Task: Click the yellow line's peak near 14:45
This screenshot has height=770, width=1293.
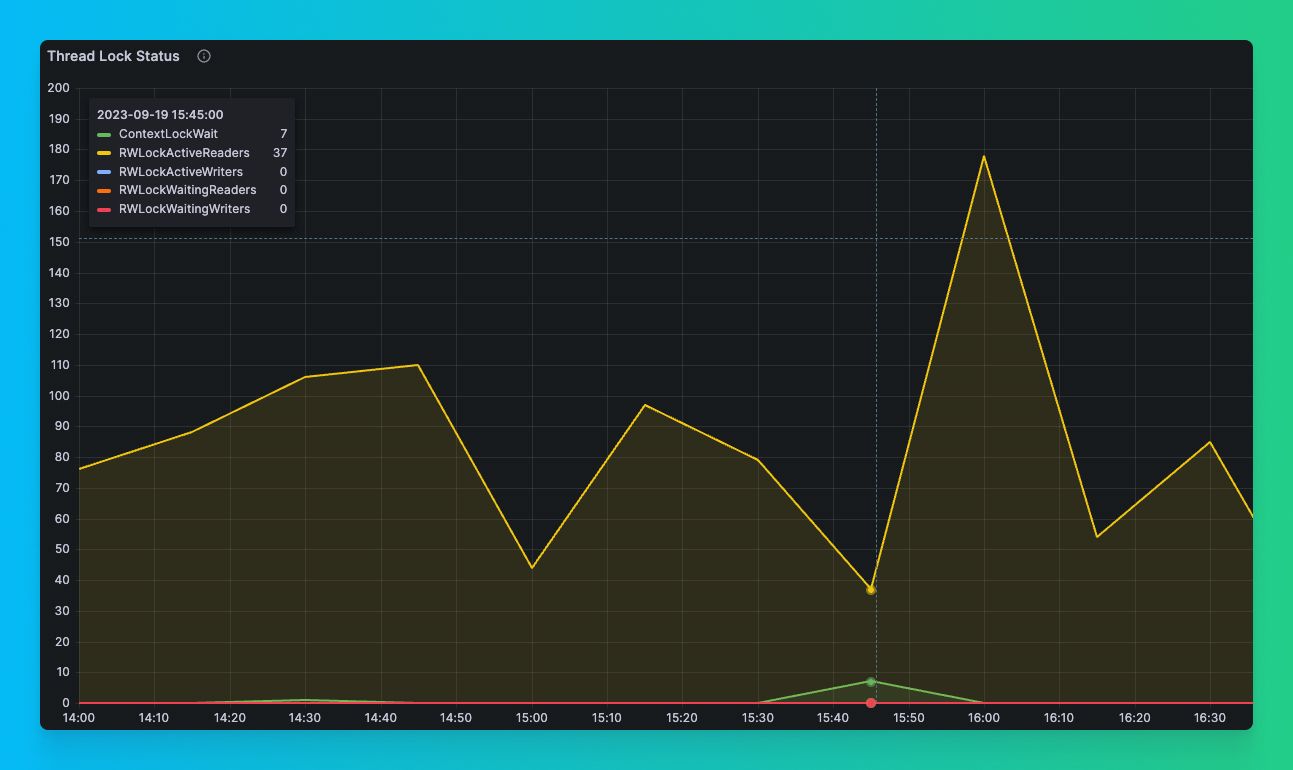Action: click(418, 365)
